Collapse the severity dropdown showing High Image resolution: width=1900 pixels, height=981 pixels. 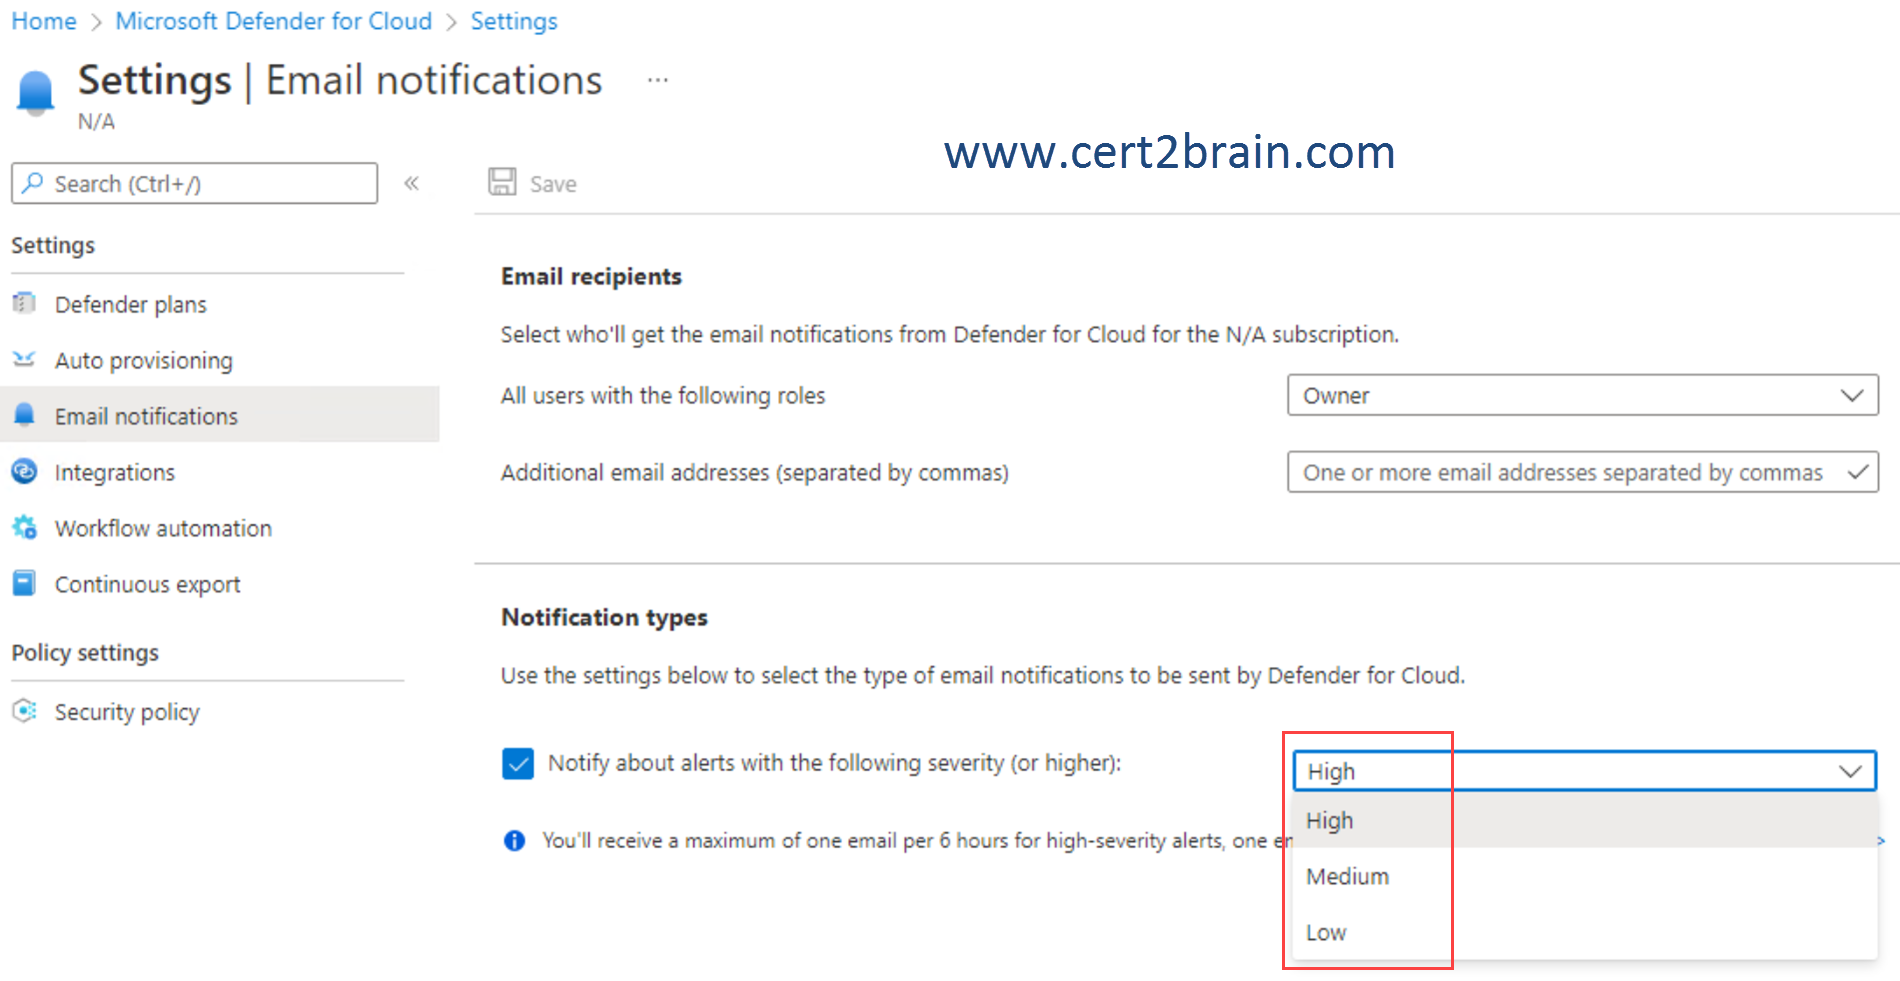pos(1584,771)
